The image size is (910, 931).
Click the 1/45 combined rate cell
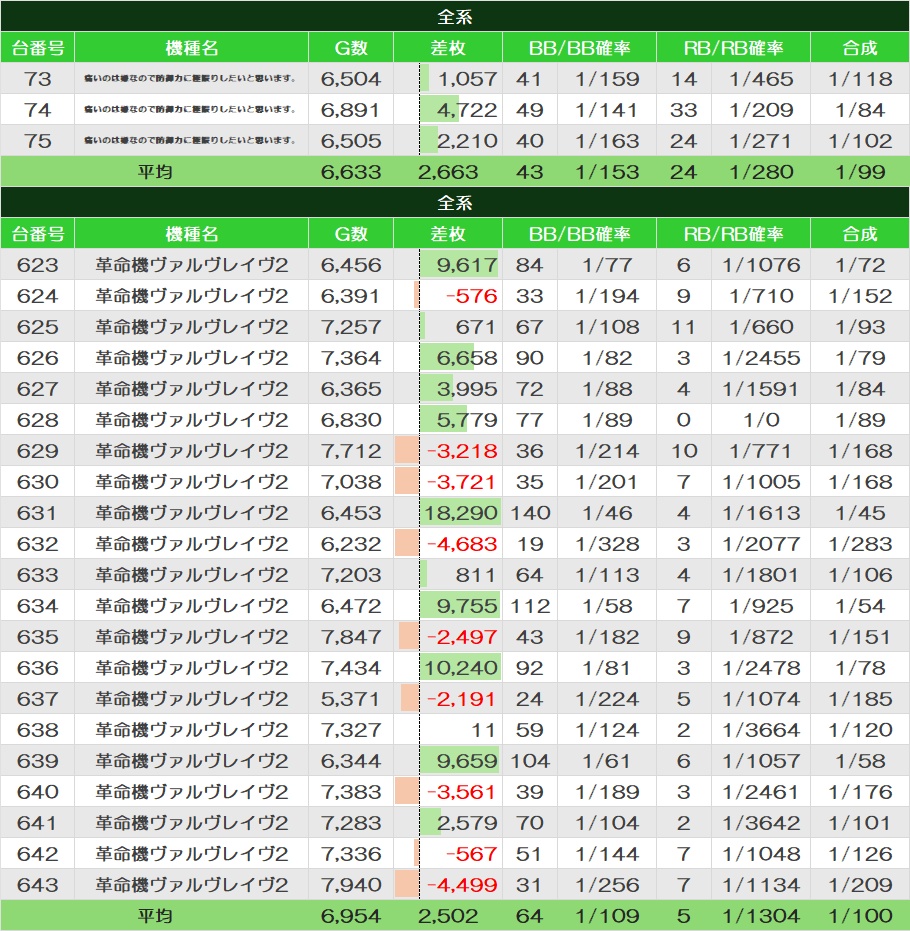pos(860,513)
